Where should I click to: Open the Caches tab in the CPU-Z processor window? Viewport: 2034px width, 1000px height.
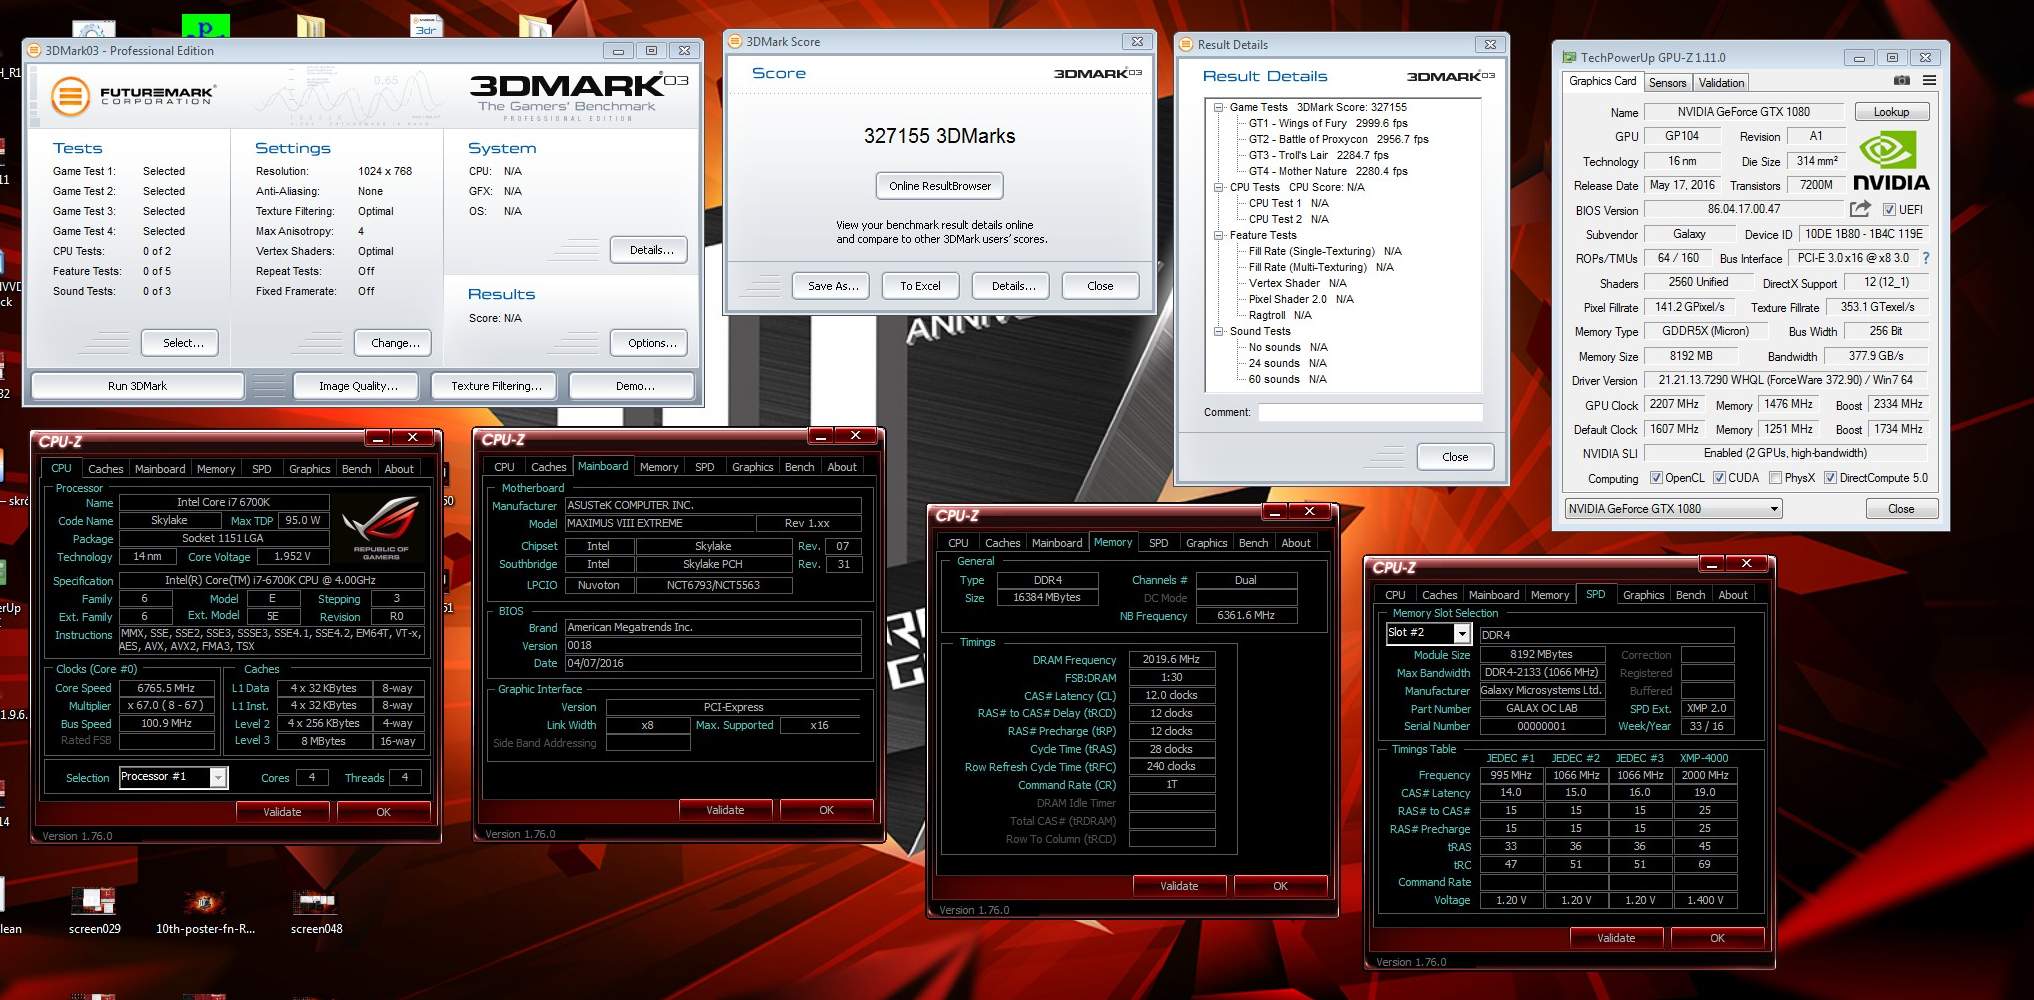tap(105, 469)
